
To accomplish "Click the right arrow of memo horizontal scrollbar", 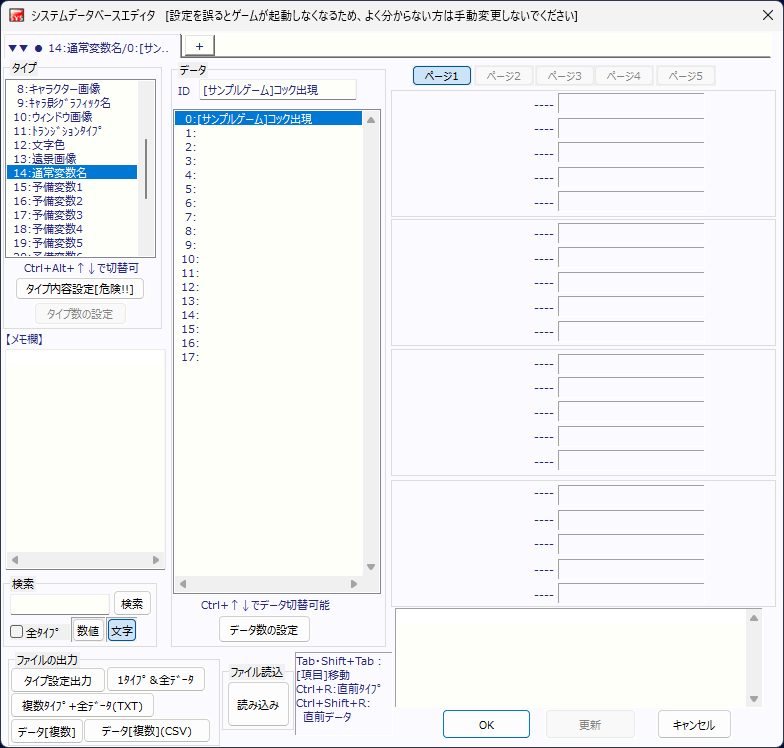I will 156,560.
